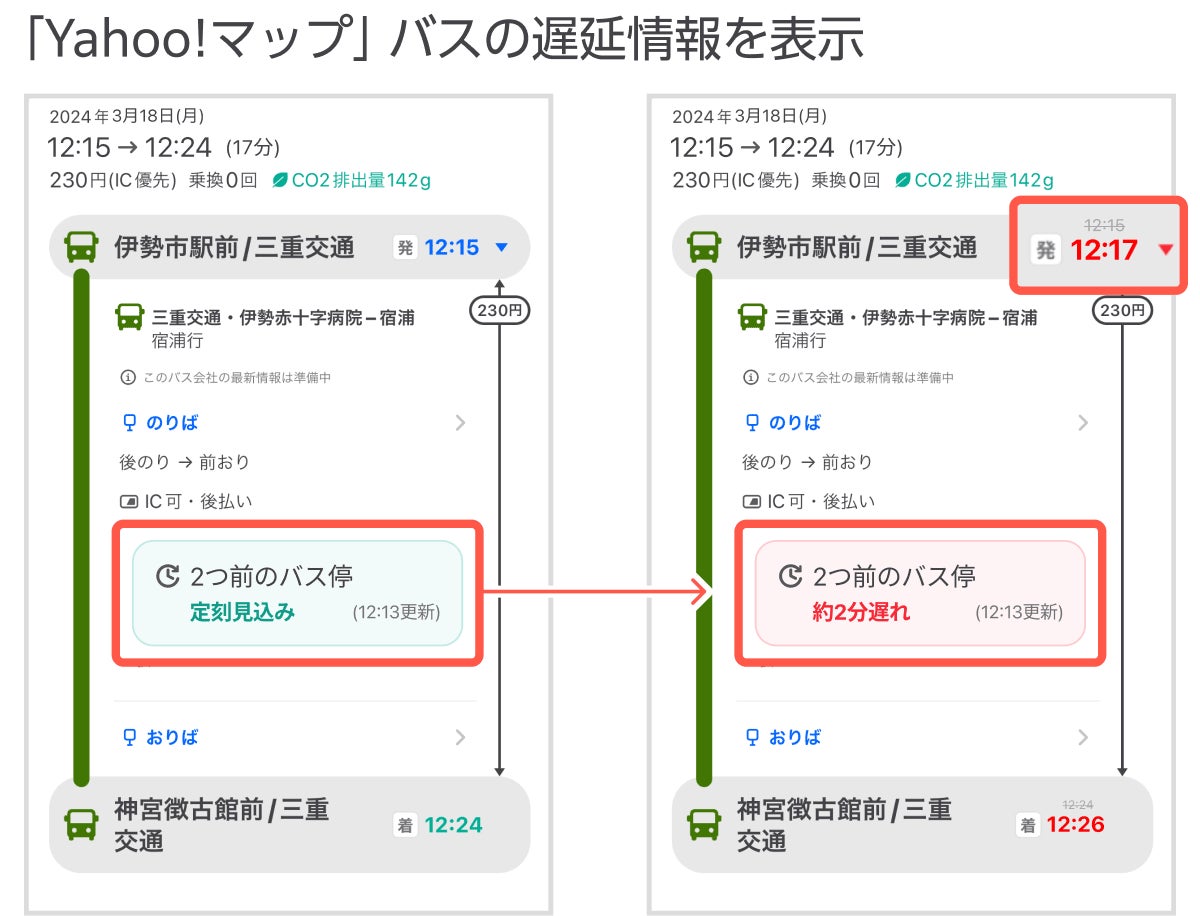Click the bus icon beside 伊勢市駅前 in left panel

coord(82,247)
